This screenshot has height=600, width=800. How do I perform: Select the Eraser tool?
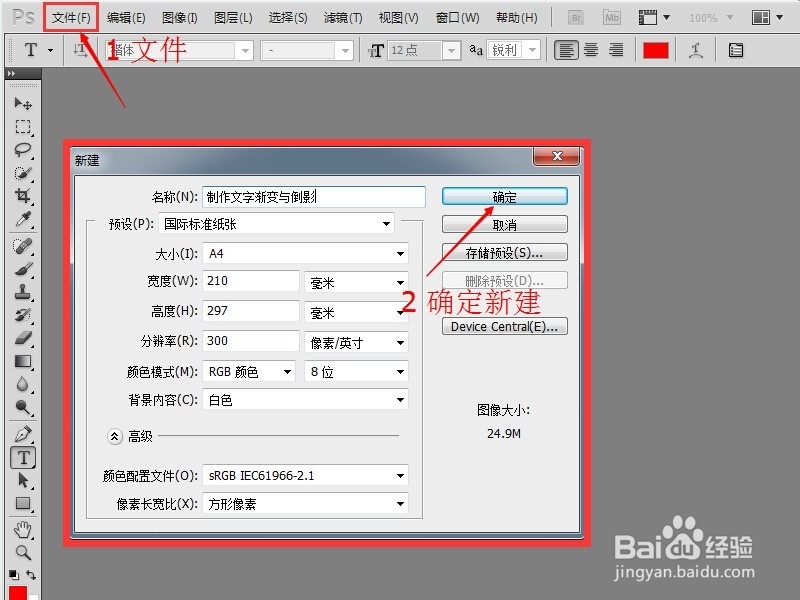click(x=24, y=336)
